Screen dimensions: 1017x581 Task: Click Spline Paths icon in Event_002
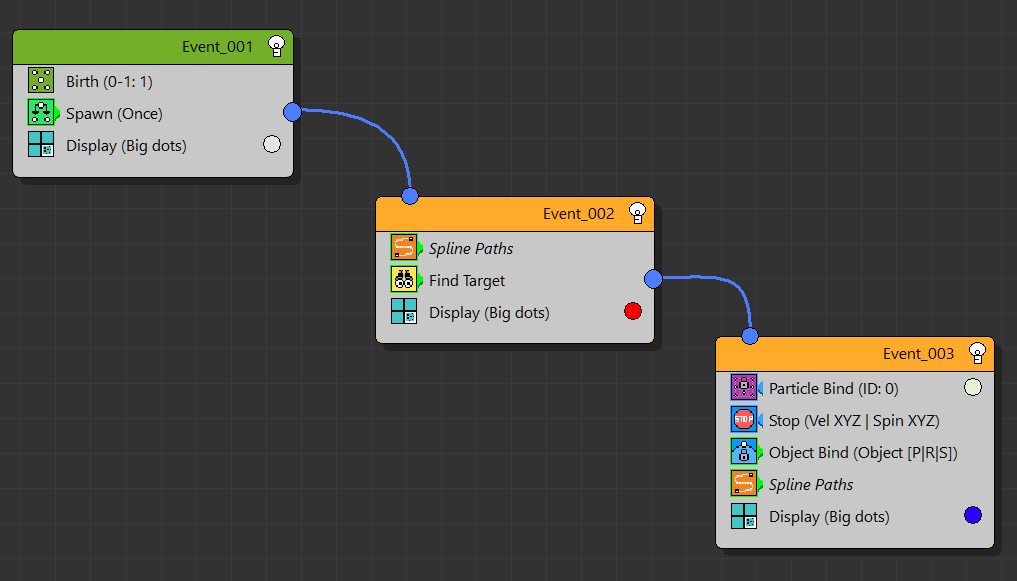click(x=404, y=248)
